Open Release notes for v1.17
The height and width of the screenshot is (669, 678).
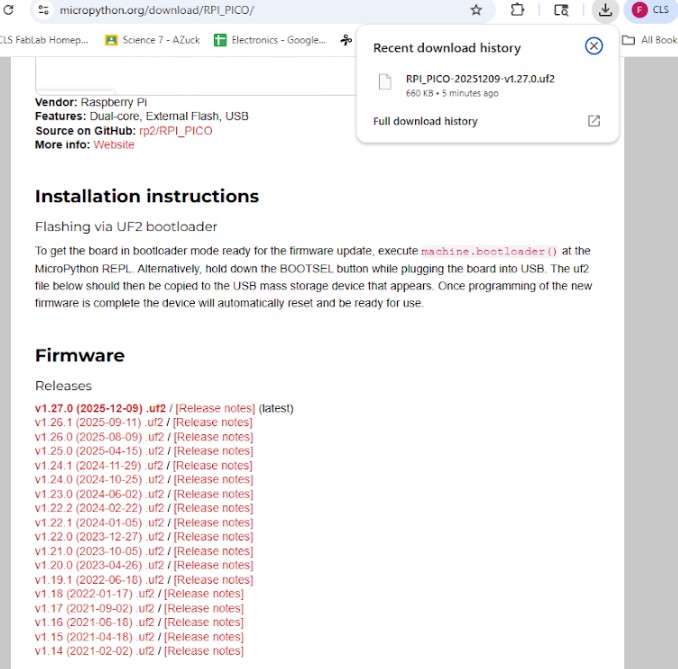coord(204,608)
